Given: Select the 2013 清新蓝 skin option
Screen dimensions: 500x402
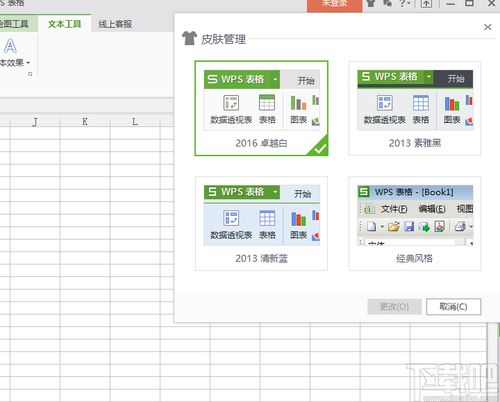Looking at the screenshot, I should [261, 224].
